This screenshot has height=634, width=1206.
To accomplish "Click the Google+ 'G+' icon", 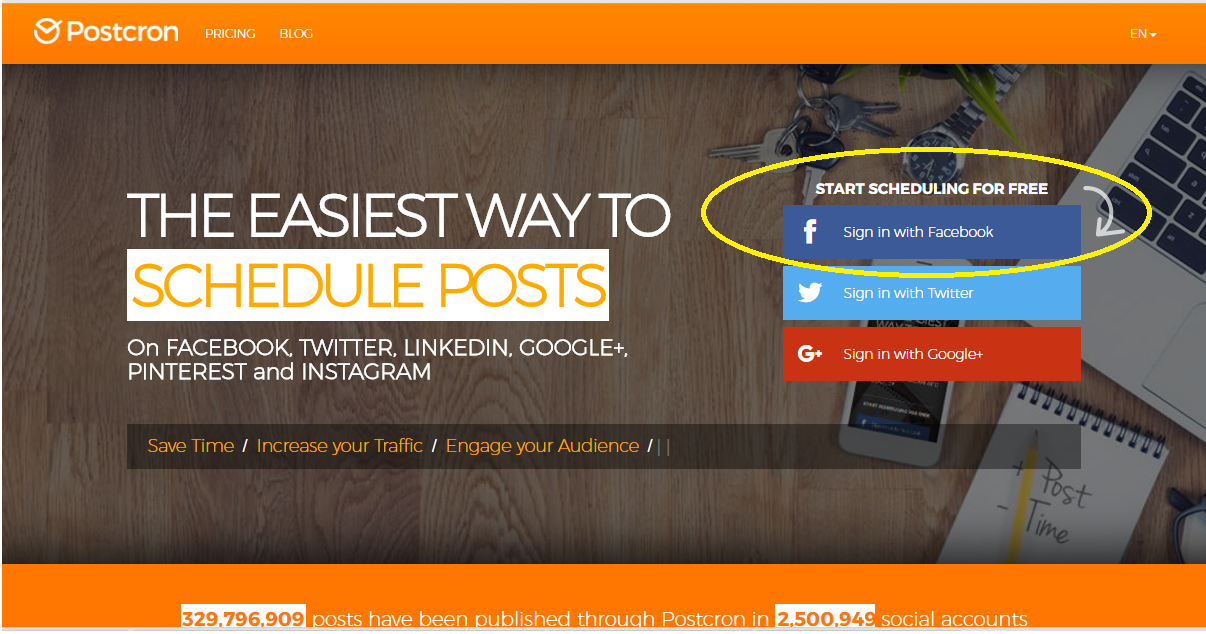I will 810,354.
